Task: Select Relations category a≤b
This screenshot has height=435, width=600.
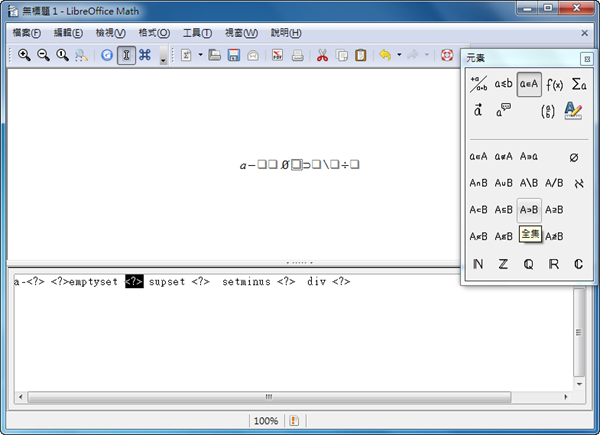Action: tap(503, 84)
